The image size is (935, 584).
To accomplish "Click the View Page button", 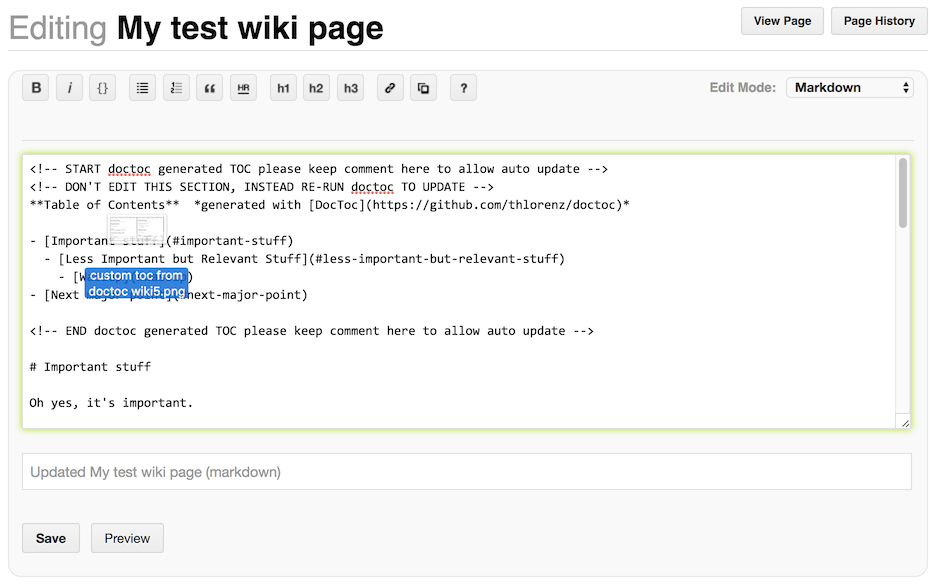I will click(782, 21).
